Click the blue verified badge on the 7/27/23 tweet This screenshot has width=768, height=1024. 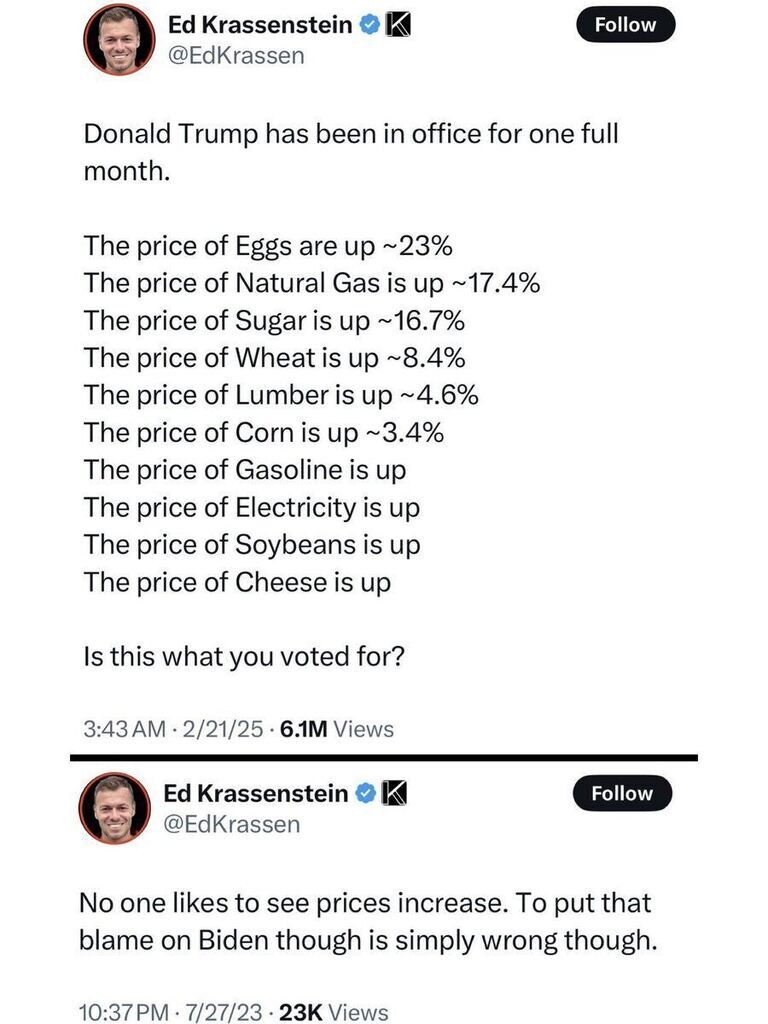tap(366, 793)
